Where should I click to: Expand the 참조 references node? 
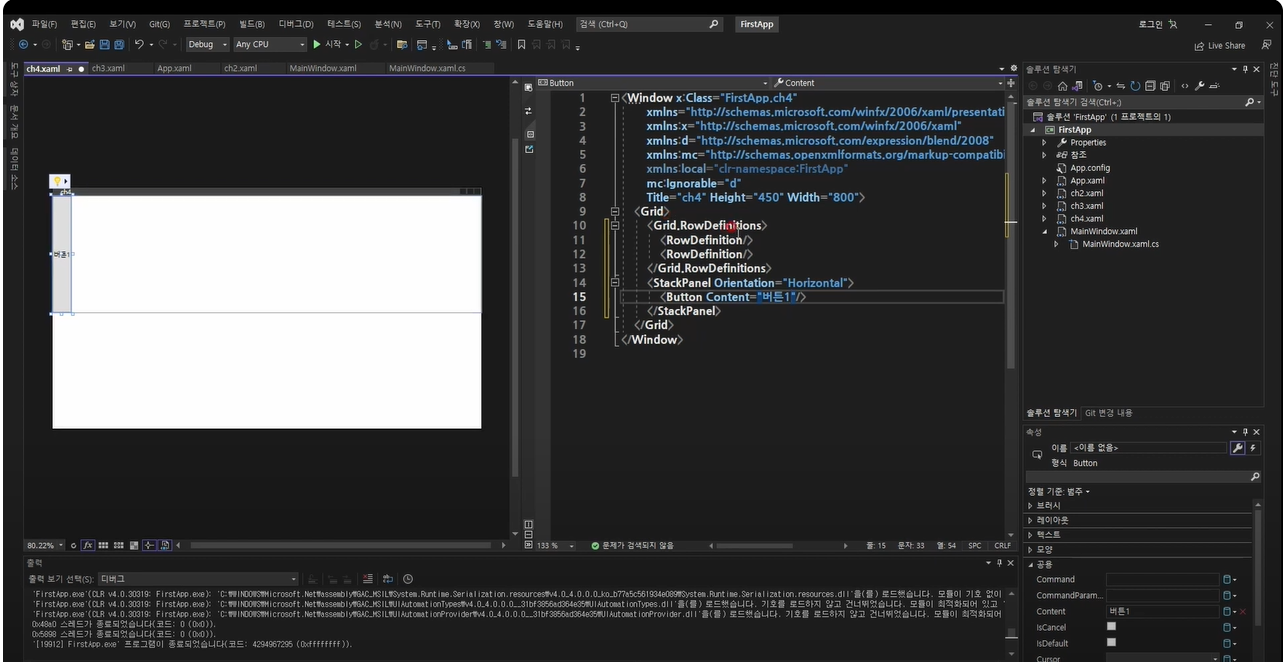1044,155
